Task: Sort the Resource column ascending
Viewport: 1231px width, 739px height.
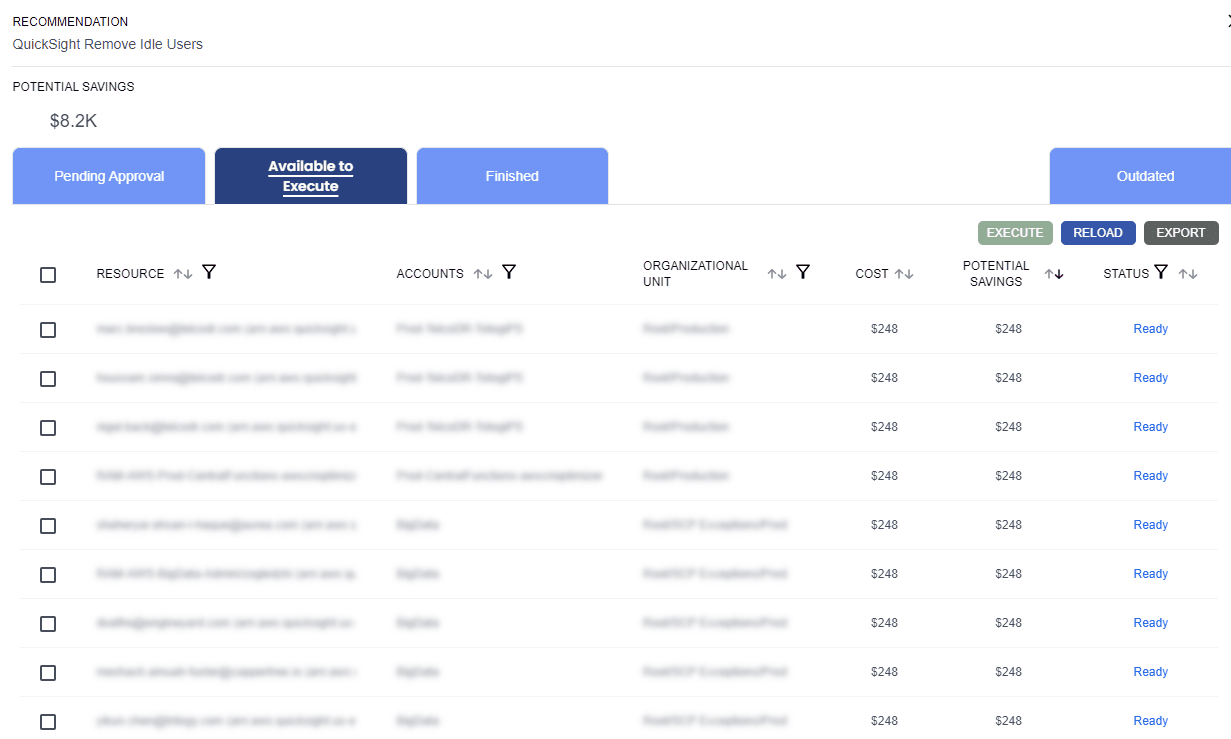Action: 184,271
